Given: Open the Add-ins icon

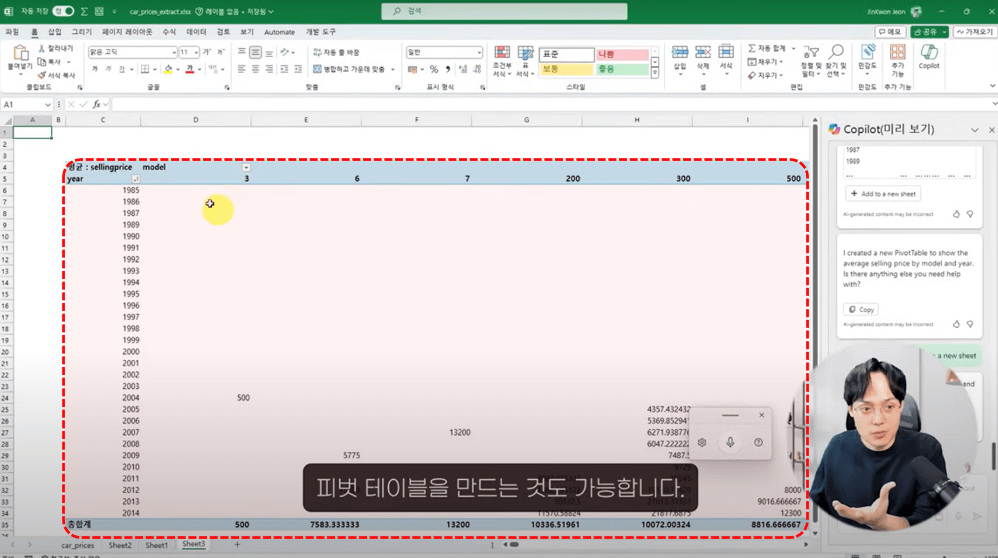Looking at the screenshot, I should coord(897,52).
